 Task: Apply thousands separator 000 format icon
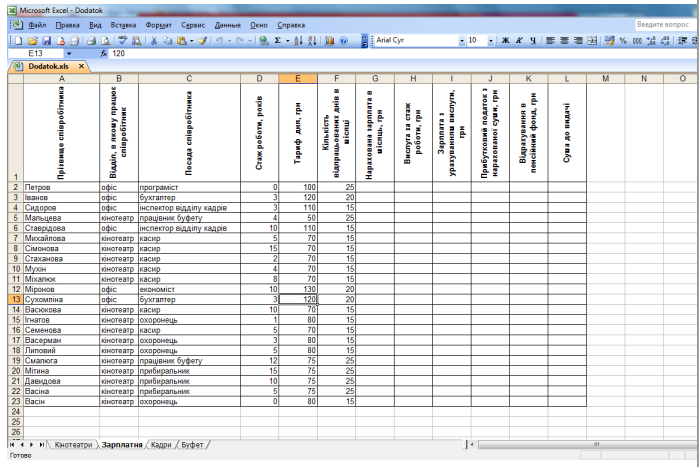(x=637, y=41)
